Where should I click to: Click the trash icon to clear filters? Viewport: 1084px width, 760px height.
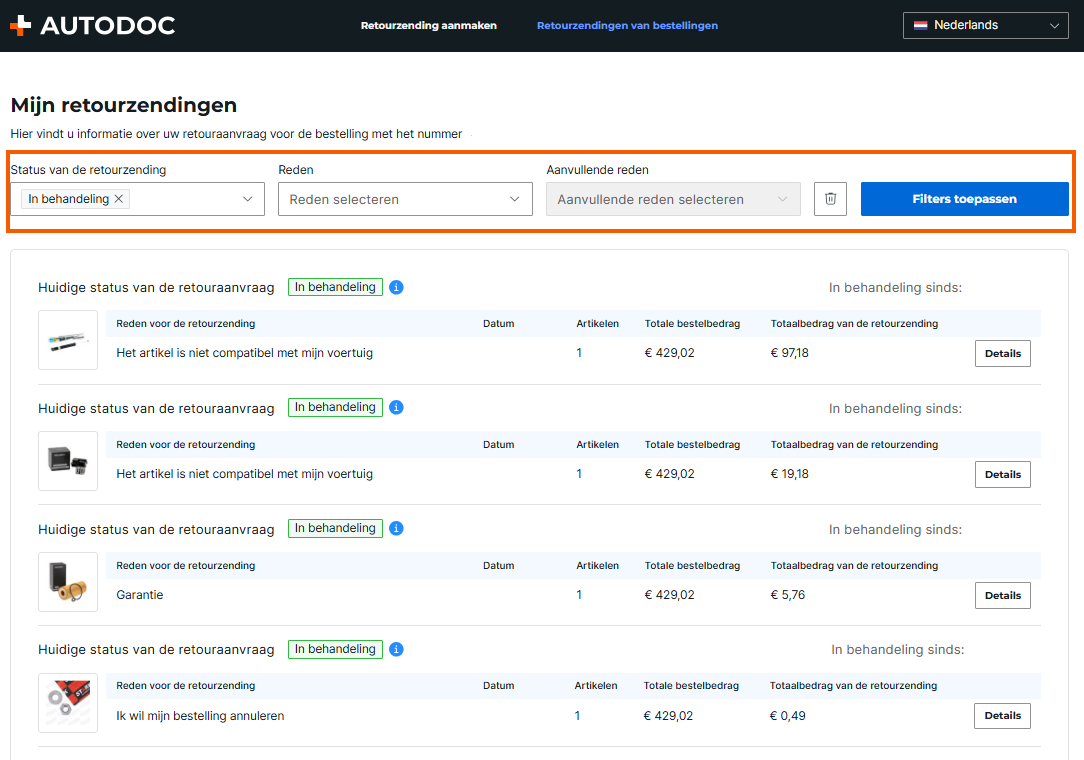(x=830, y=199)
